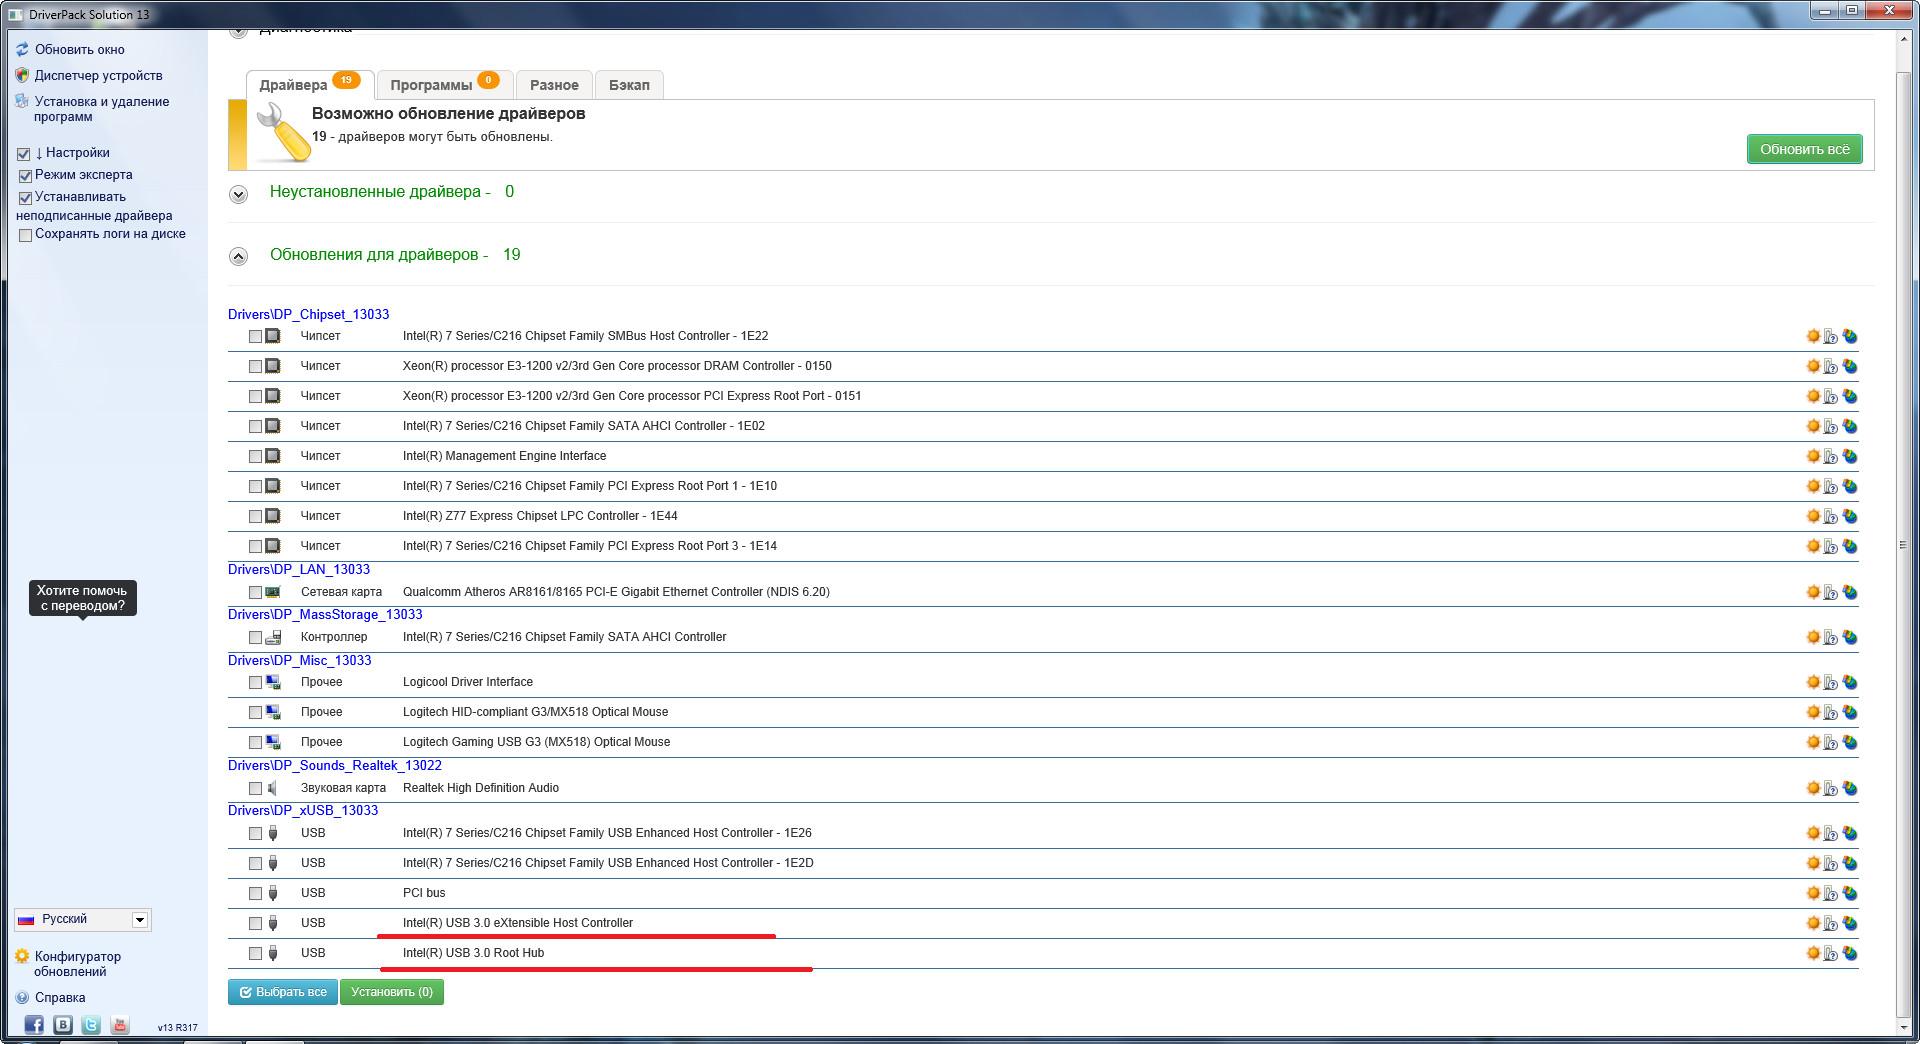
Task: Open the Русский language dropdown
Action: point(140,920)
